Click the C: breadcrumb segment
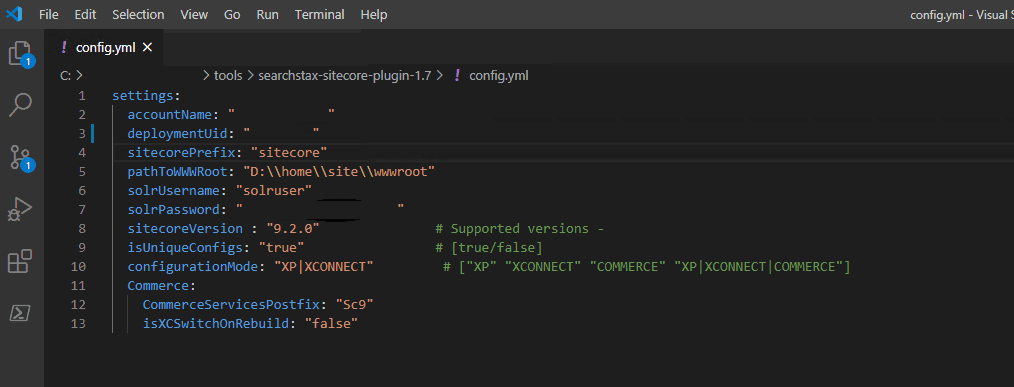The image size is (1014, 387). pyautogui.click(x=65, y=76)
